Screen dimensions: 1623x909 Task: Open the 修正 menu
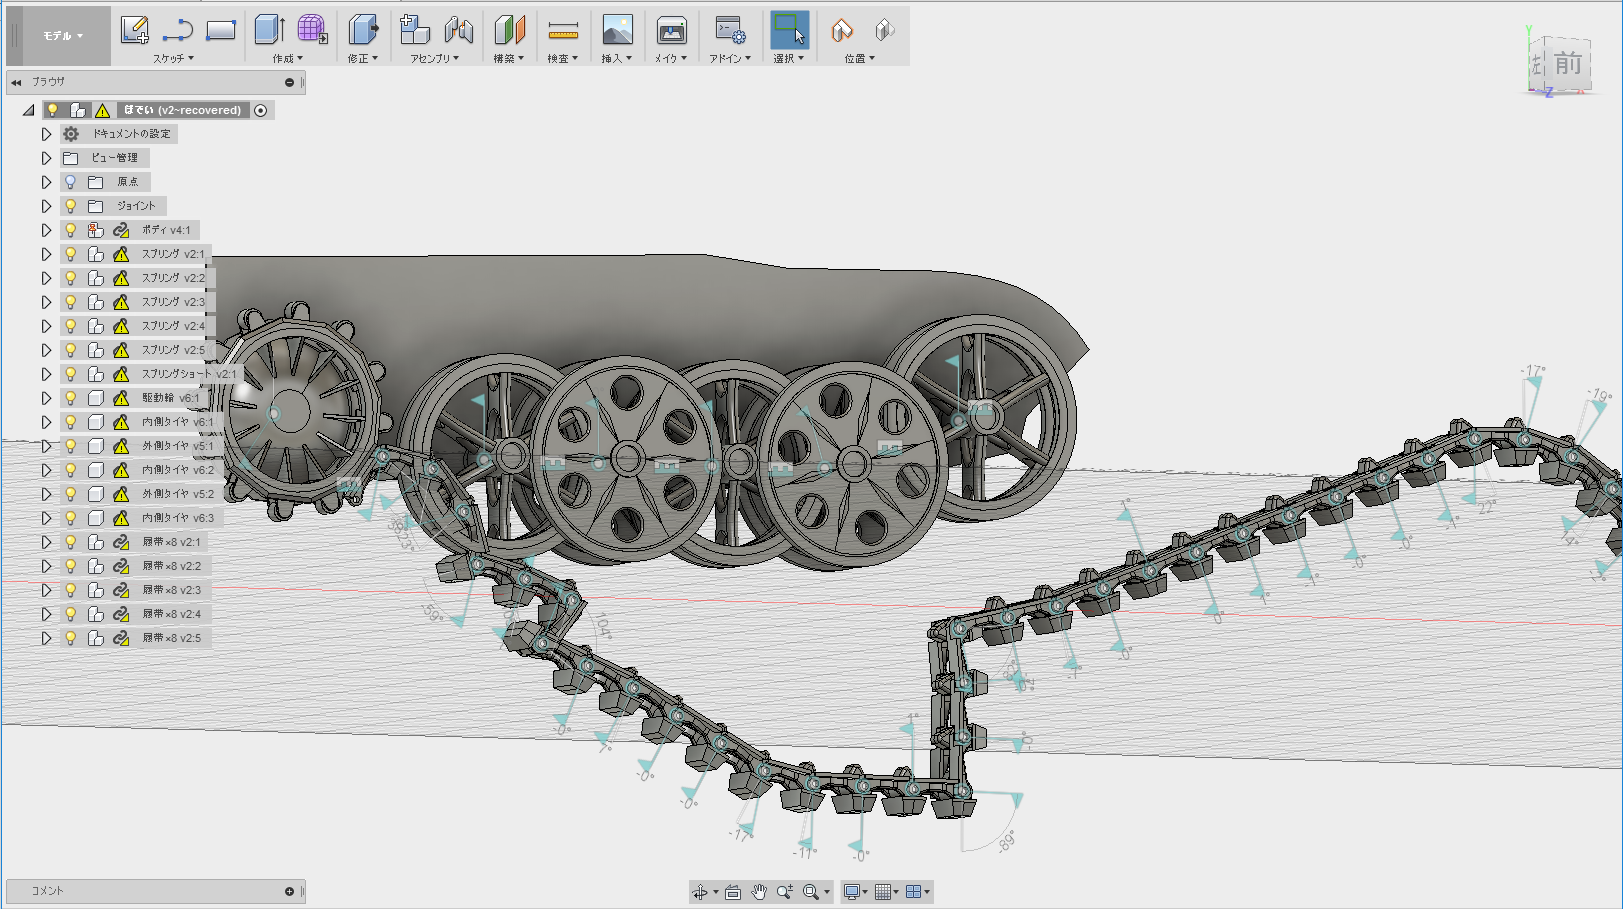coord(362,59)
